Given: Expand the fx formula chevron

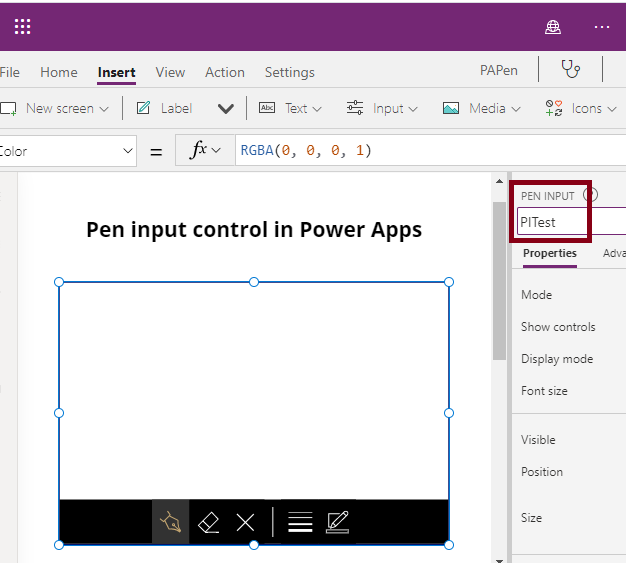Looking at the screenshot, I should coord(216,151).
